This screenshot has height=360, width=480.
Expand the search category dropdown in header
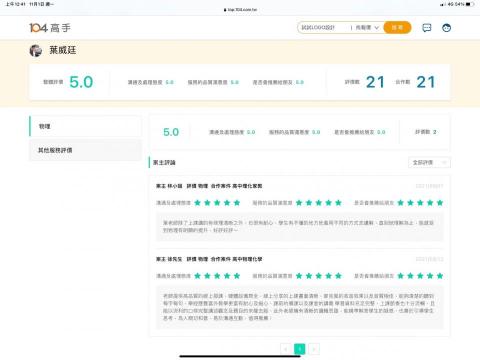[x=367, y=27]
